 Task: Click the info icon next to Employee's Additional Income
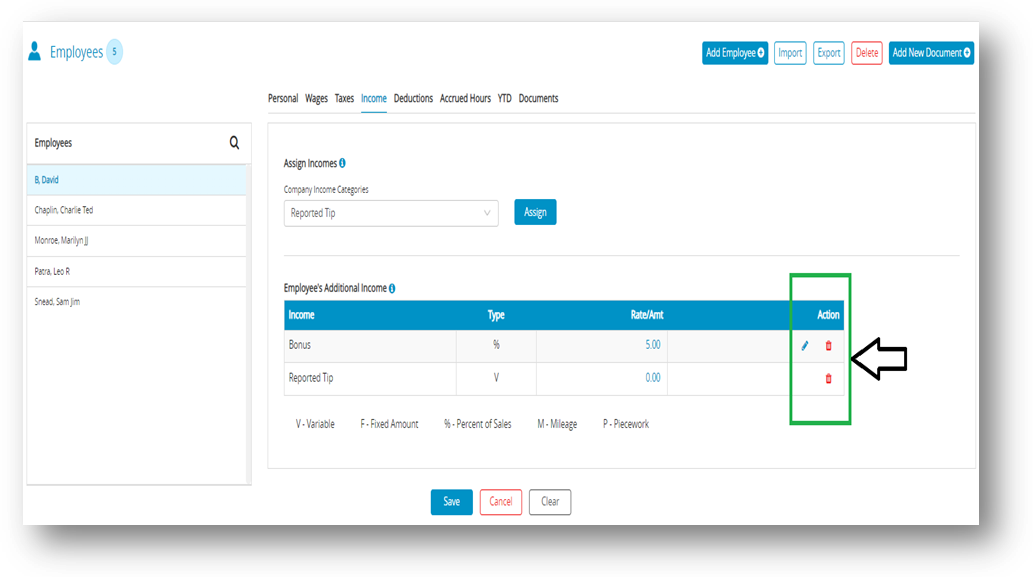392,288
